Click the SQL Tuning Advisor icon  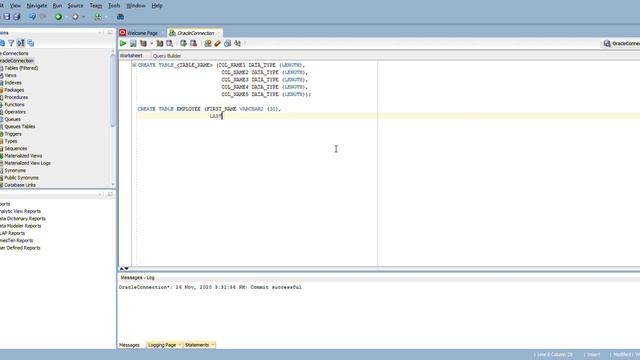tap(169, 43)
